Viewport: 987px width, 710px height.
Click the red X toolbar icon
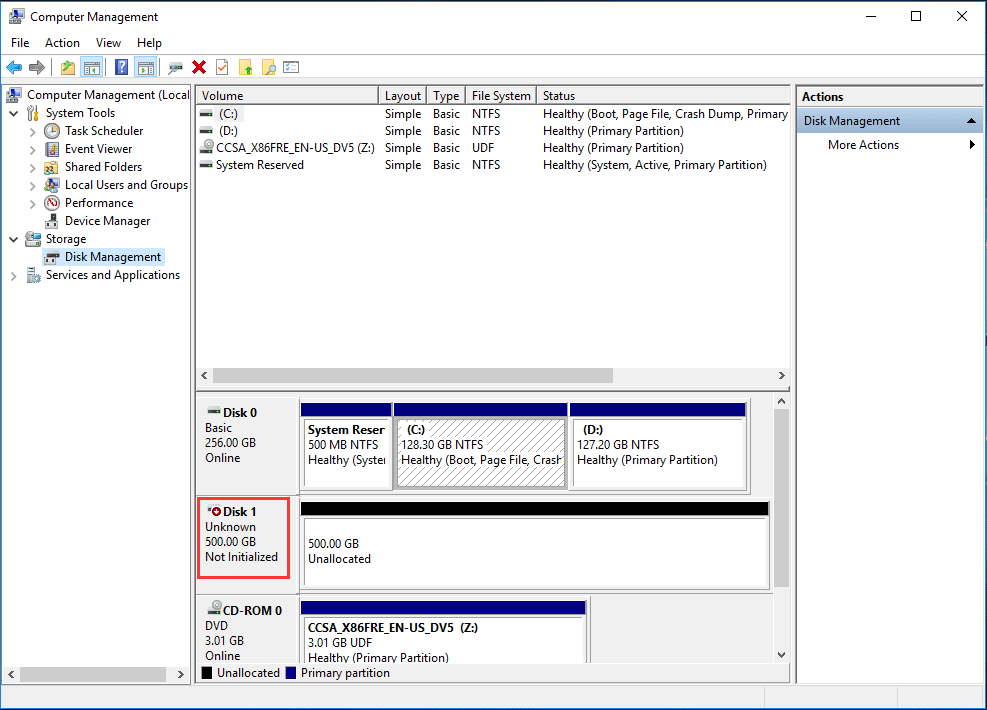coord(197,67)
